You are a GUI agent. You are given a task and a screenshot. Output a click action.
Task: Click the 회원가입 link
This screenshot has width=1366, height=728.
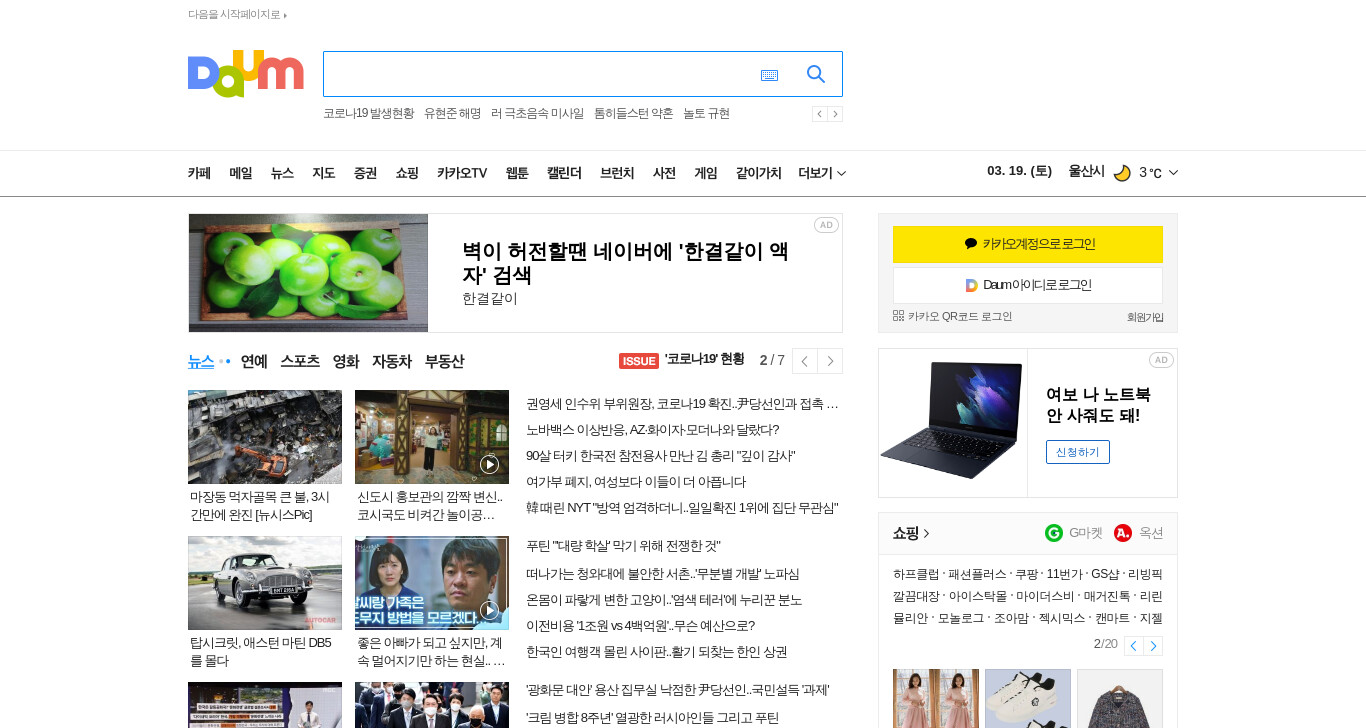pos(1145,317)
